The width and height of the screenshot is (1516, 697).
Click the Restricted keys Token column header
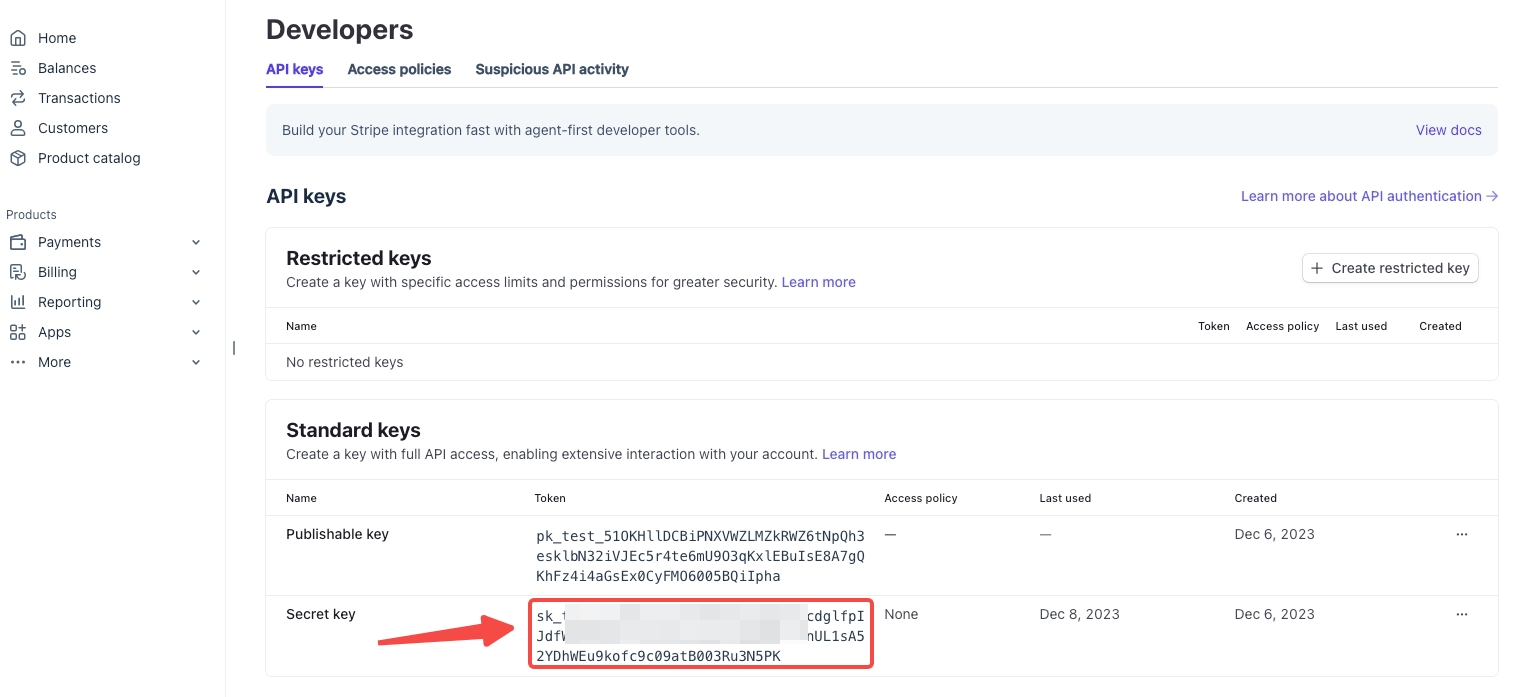coord(1214,326)
